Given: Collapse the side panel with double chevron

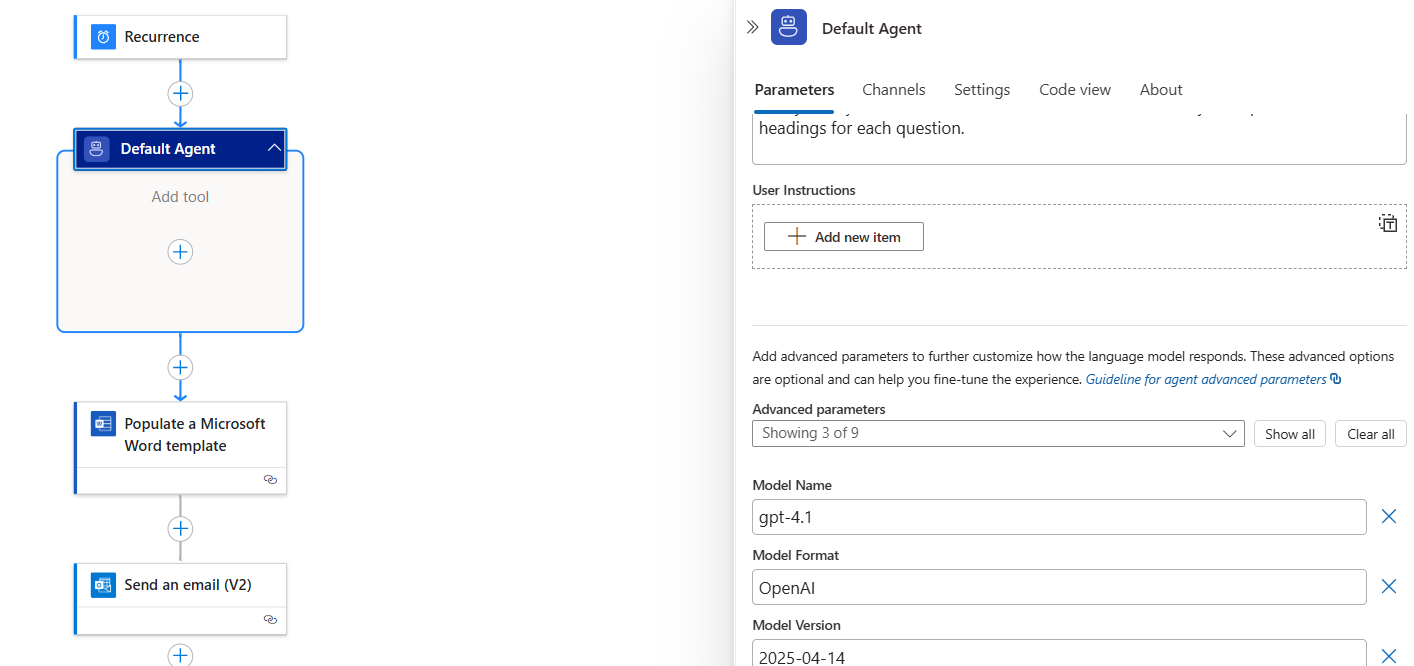Looking at the screenshot, I should (753, 28).
